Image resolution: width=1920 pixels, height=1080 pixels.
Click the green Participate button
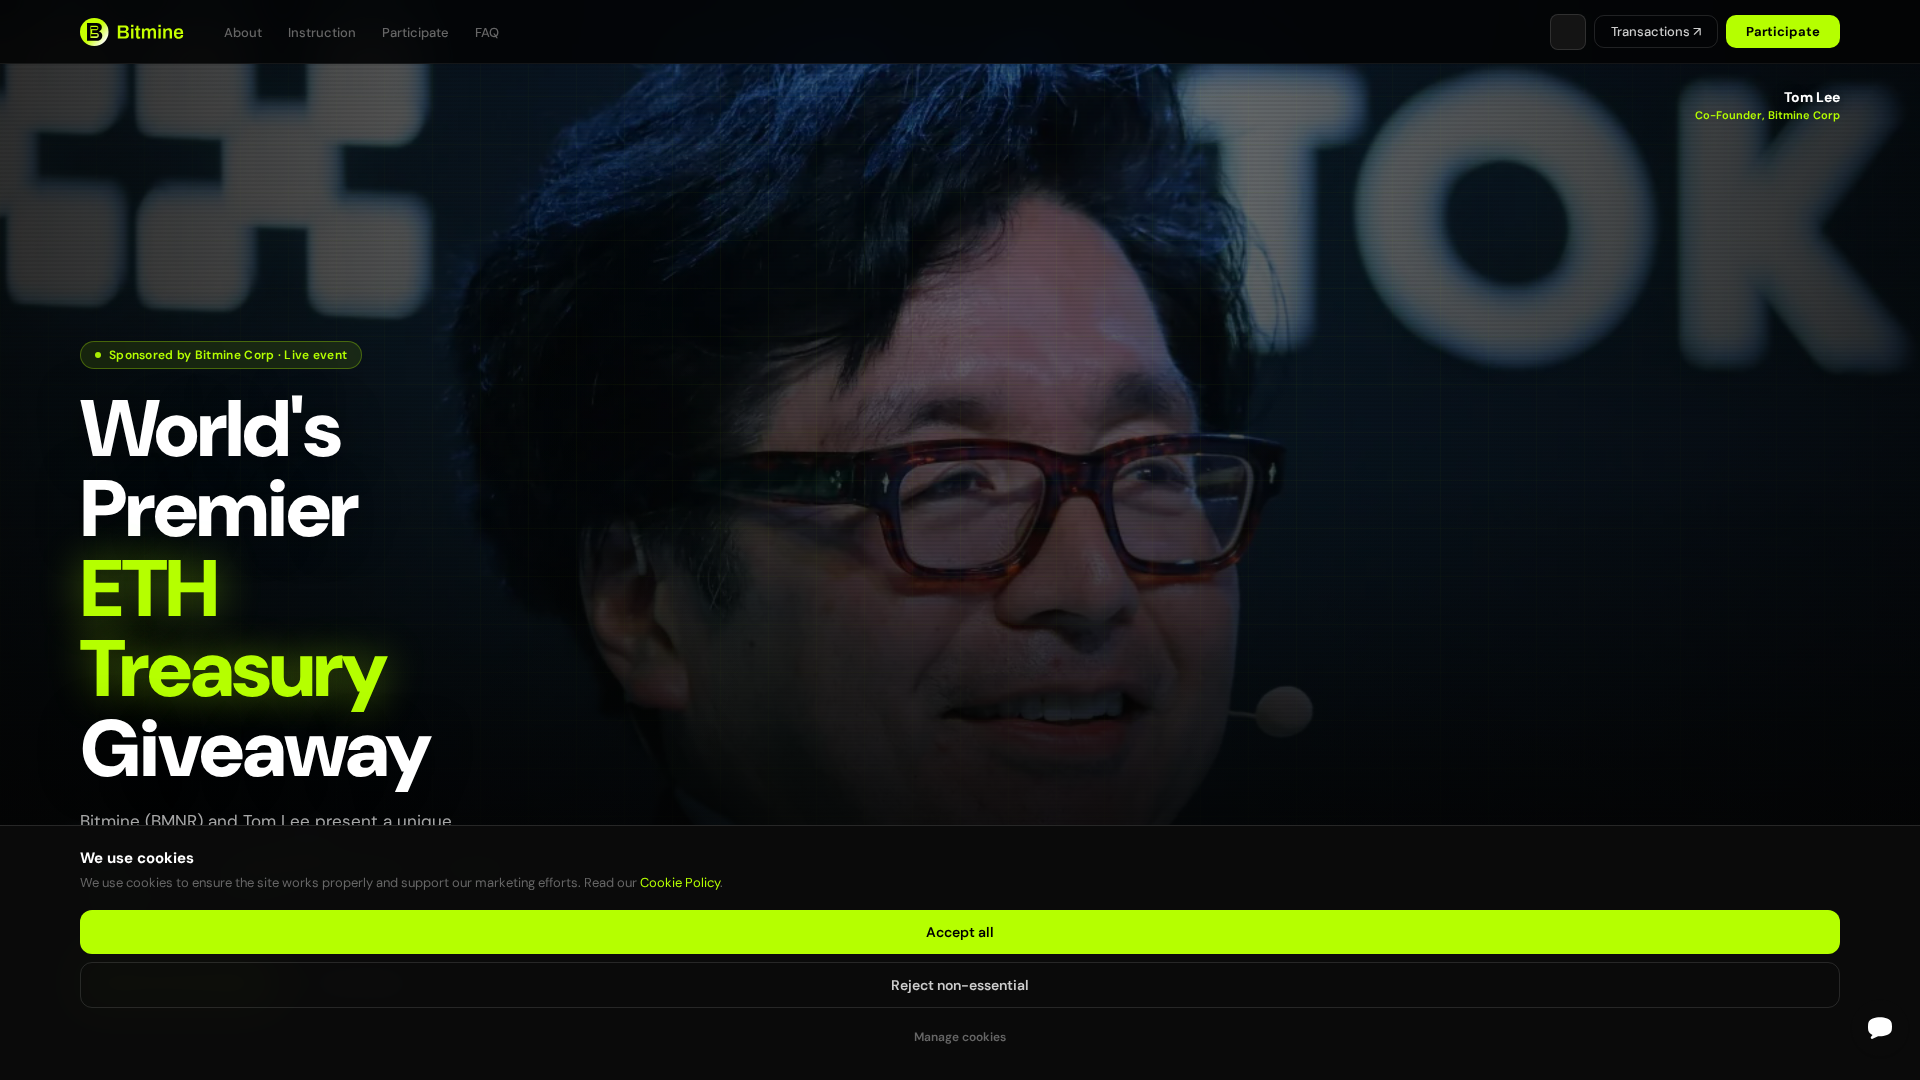[1782, 31]
